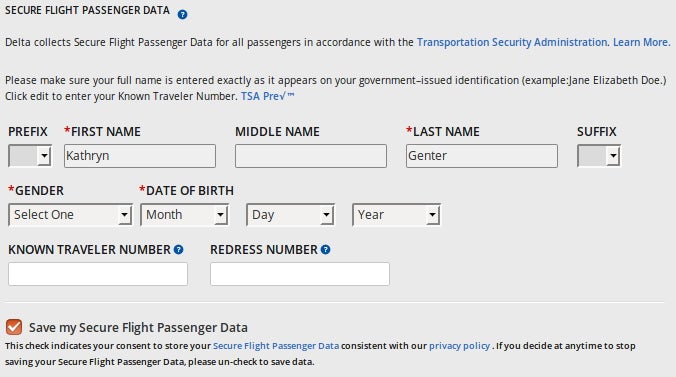Open the Redress Number help icon
Screen dimensions: 676x377
click(325, 250)
